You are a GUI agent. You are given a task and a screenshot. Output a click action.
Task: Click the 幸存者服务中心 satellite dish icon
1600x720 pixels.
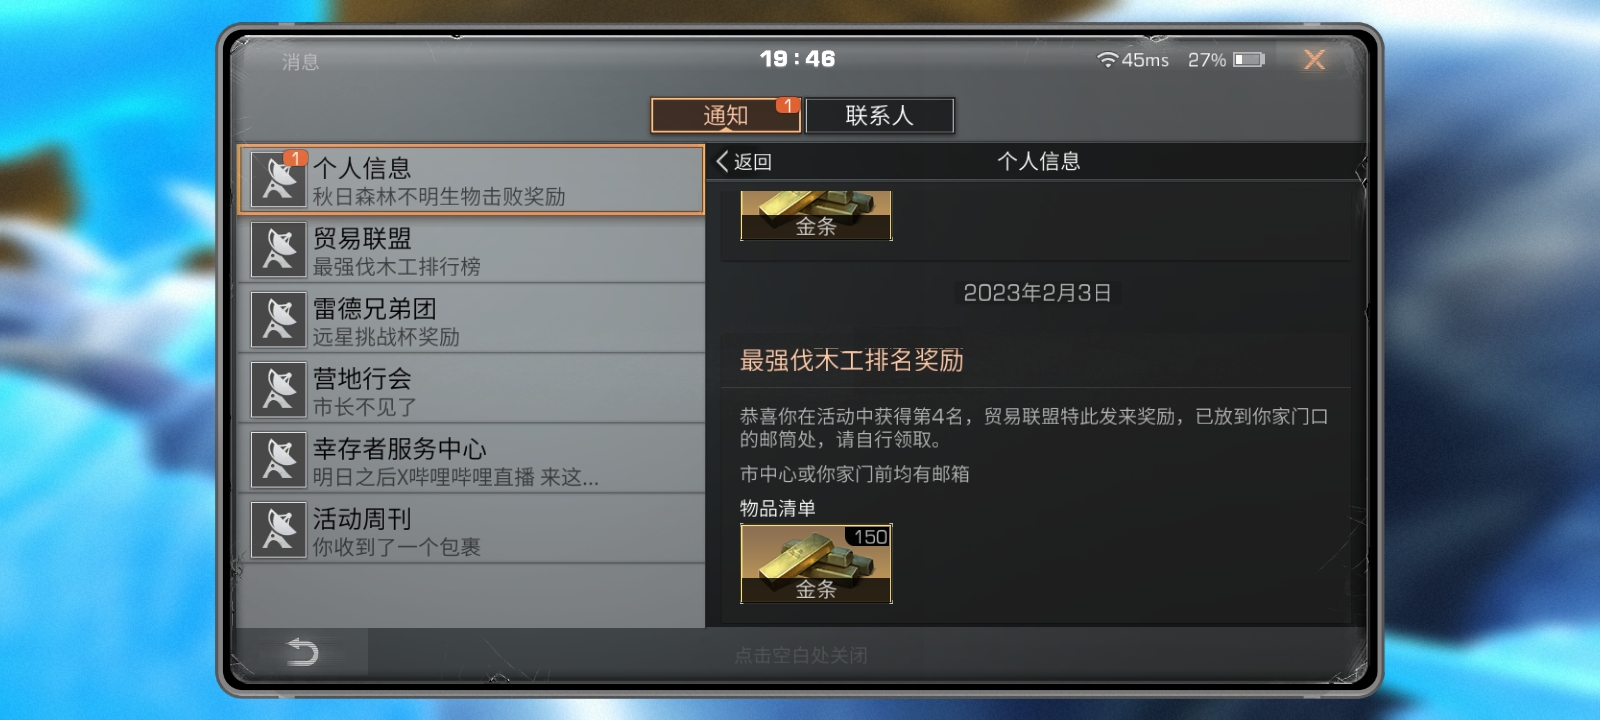point(278,460)
